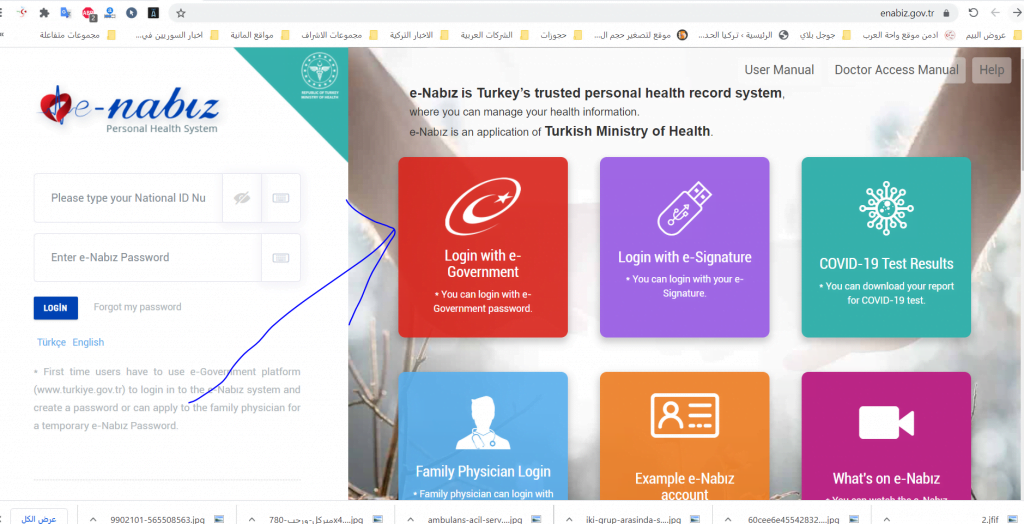This screenshot has height=524, width=1024.
Task: Open bookmark folder 'الشركات العربية'
Action: tap(494, 35)
